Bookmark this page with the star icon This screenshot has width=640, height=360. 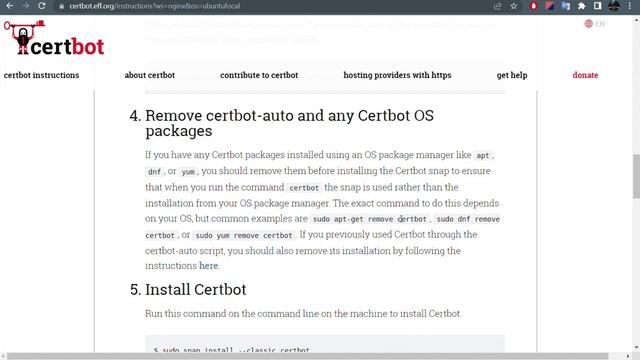513,6
